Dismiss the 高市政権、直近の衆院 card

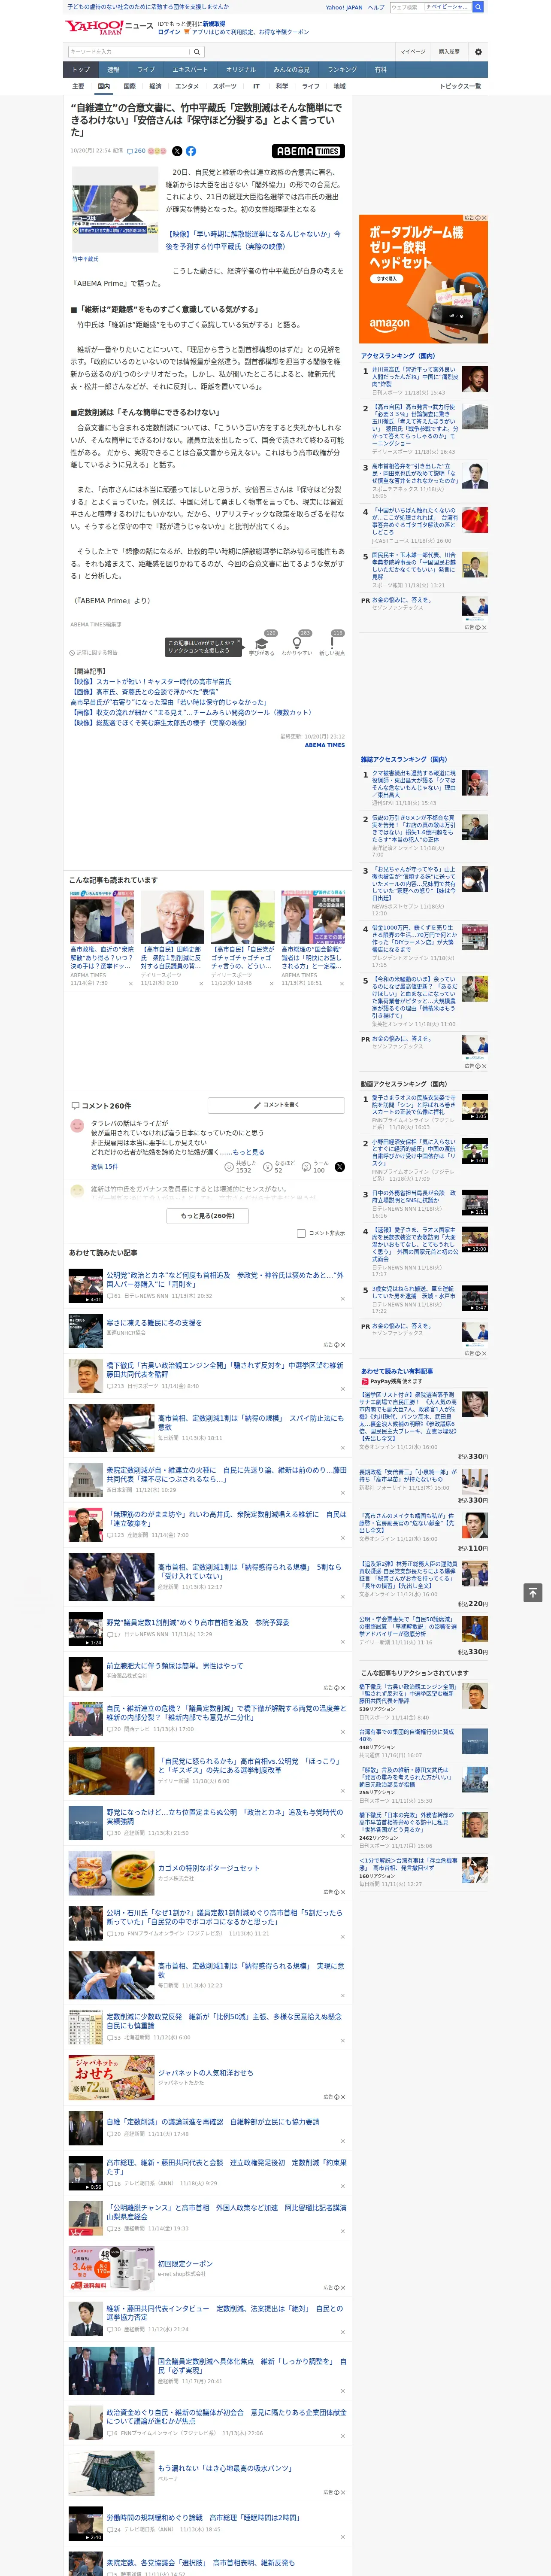(130, 983)
